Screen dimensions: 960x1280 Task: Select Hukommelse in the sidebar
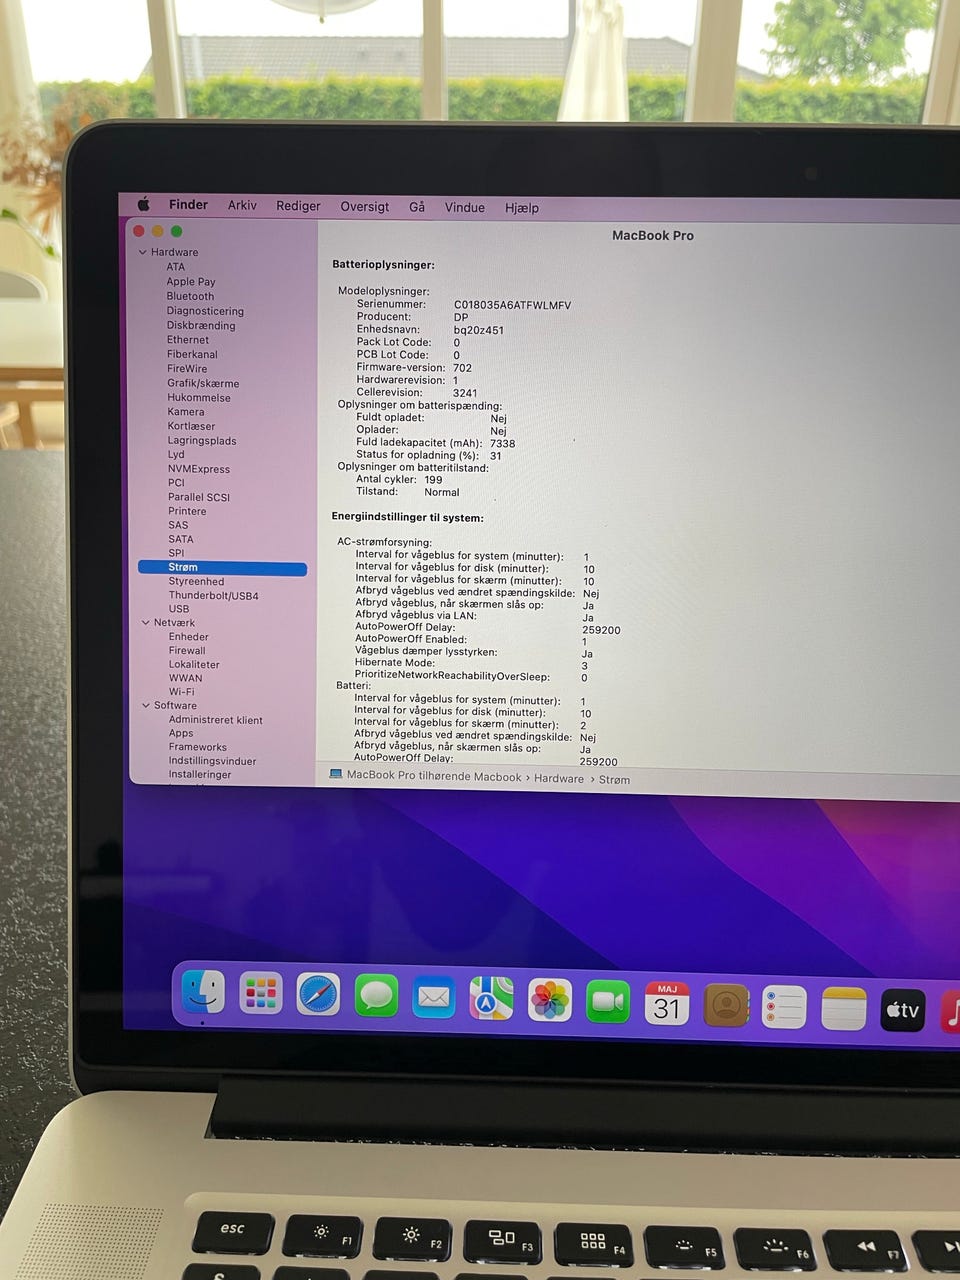click(x=199, y=397)
